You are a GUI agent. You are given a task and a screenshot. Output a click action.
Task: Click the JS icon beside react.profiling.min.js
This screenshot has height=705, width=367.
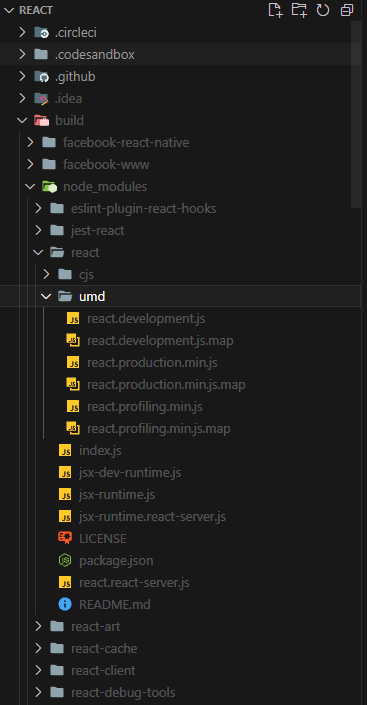click(x=73, y=407)
